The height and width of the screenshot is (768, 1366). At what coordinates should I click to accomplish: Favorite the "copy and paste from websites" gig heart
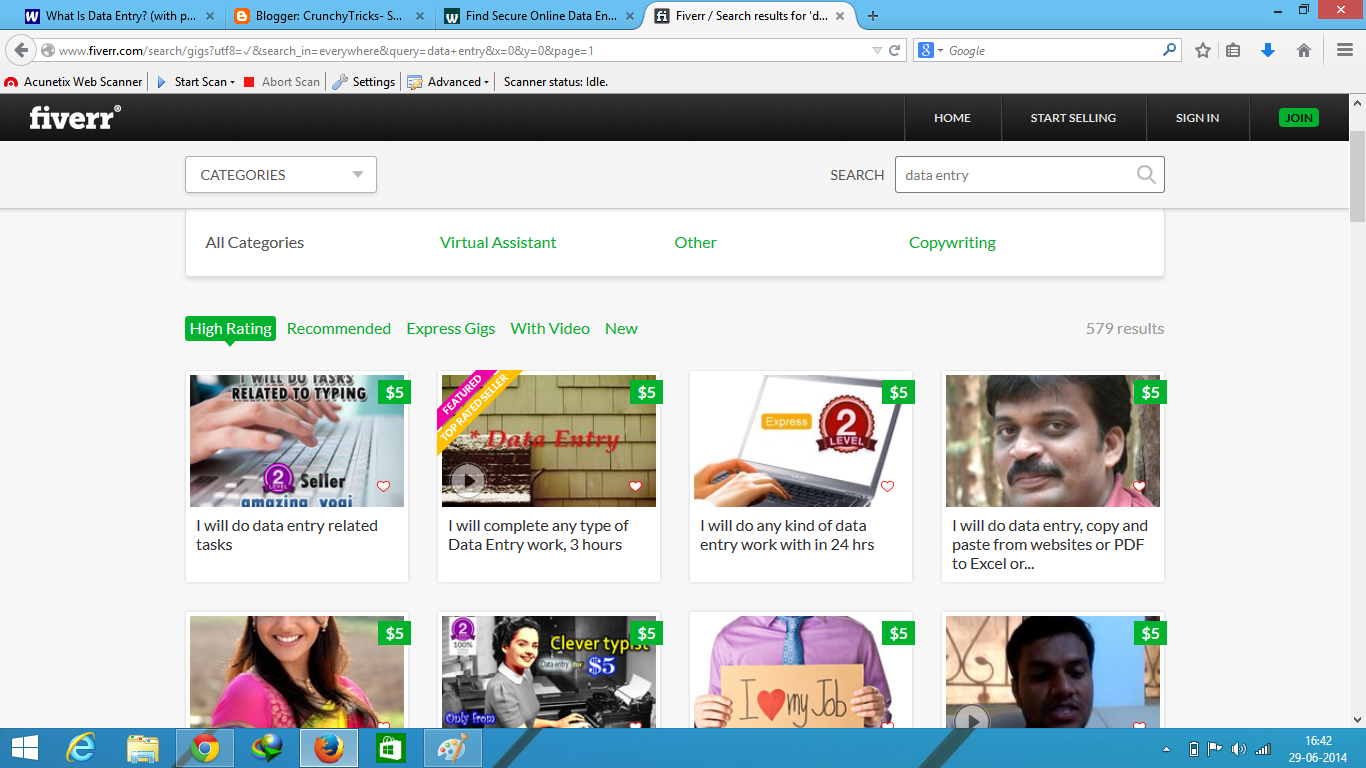1139,487
